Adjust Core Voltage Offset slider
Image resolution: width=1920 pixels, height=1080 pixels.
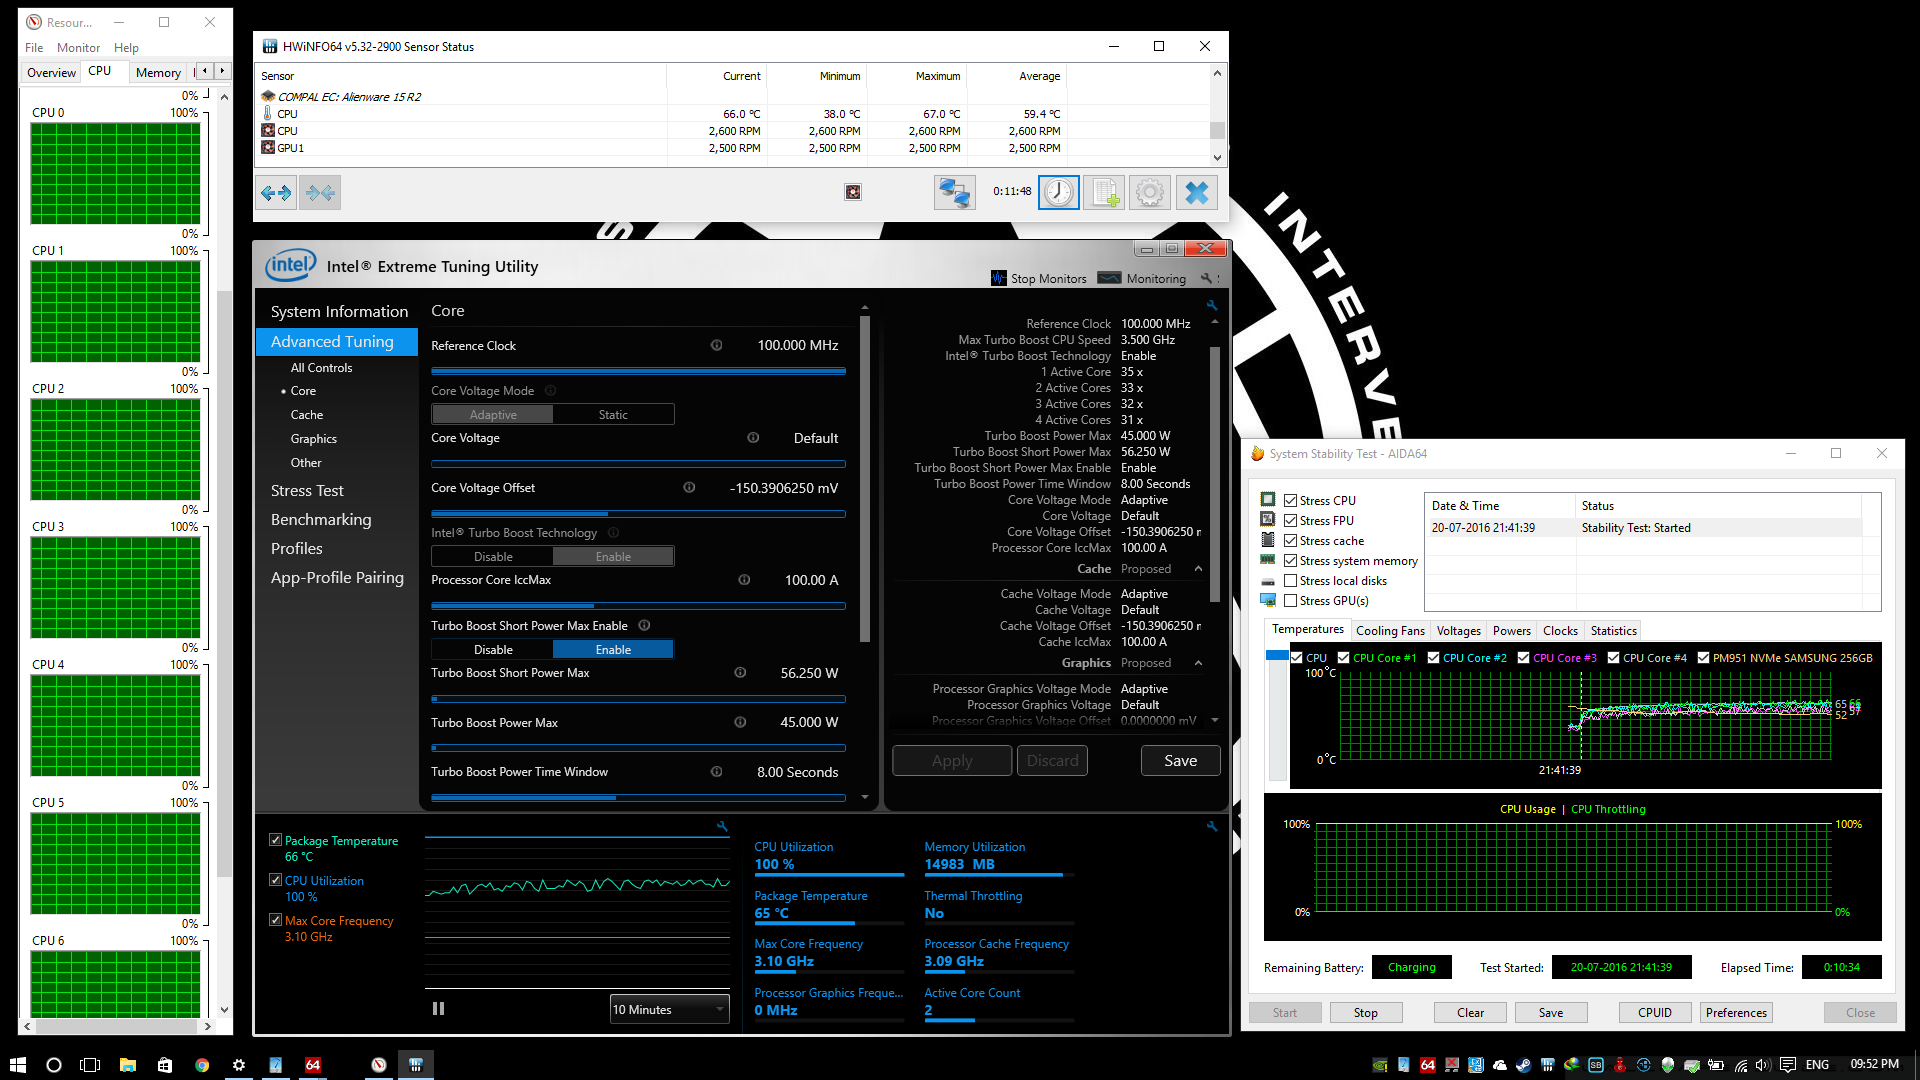point(638,514)
